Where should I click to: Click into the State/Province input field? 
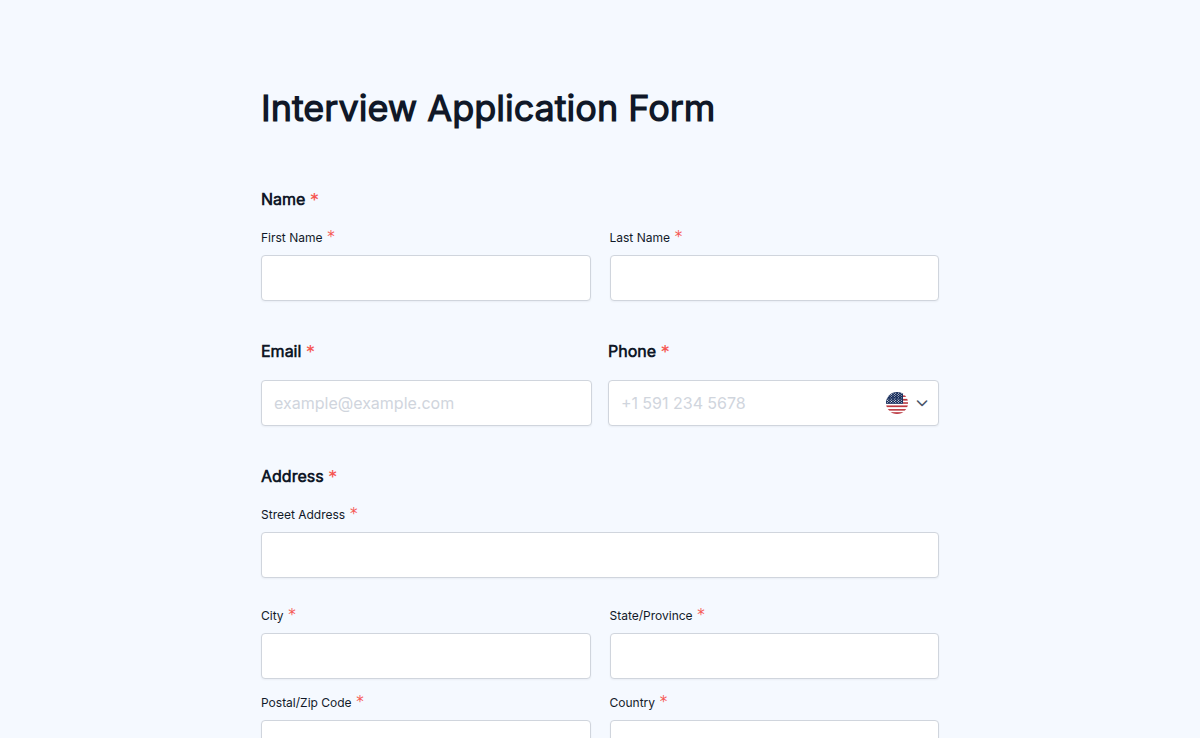pyautogui.click(x=773, y=656)
